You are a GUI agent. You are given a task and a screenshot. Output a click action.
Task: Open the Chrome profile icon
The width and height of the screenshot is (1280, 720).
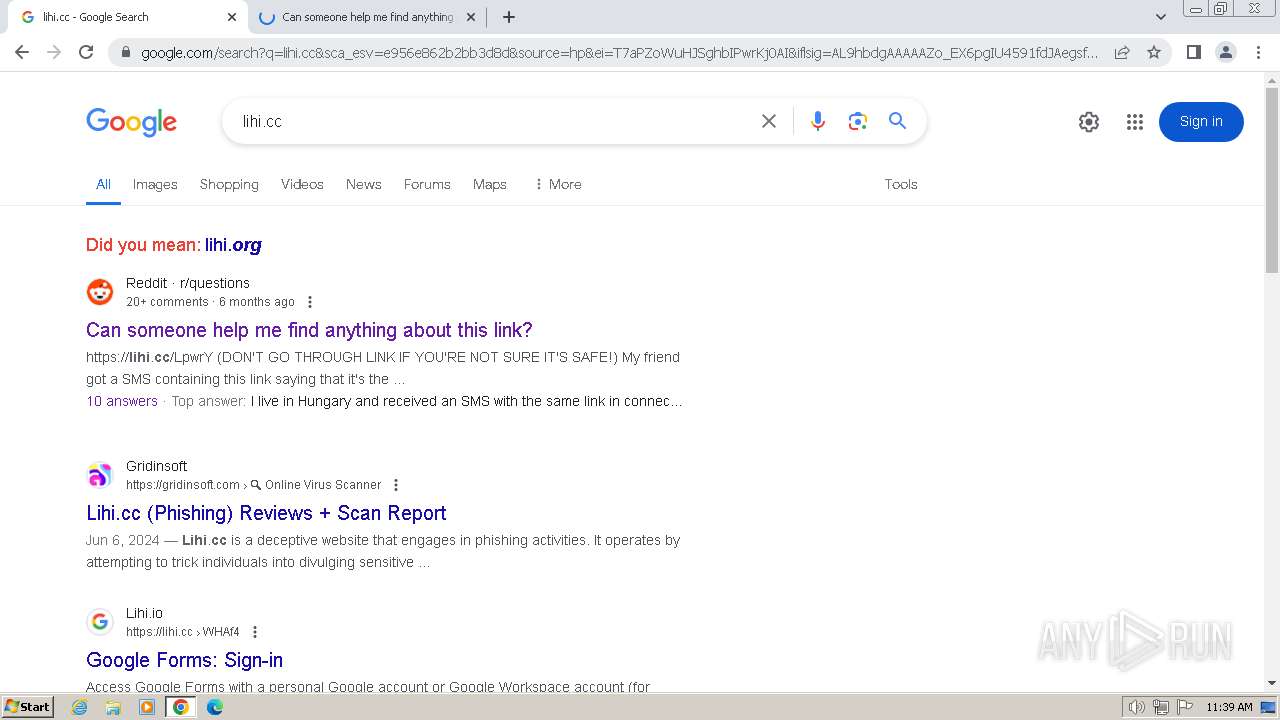point(1225,52)
